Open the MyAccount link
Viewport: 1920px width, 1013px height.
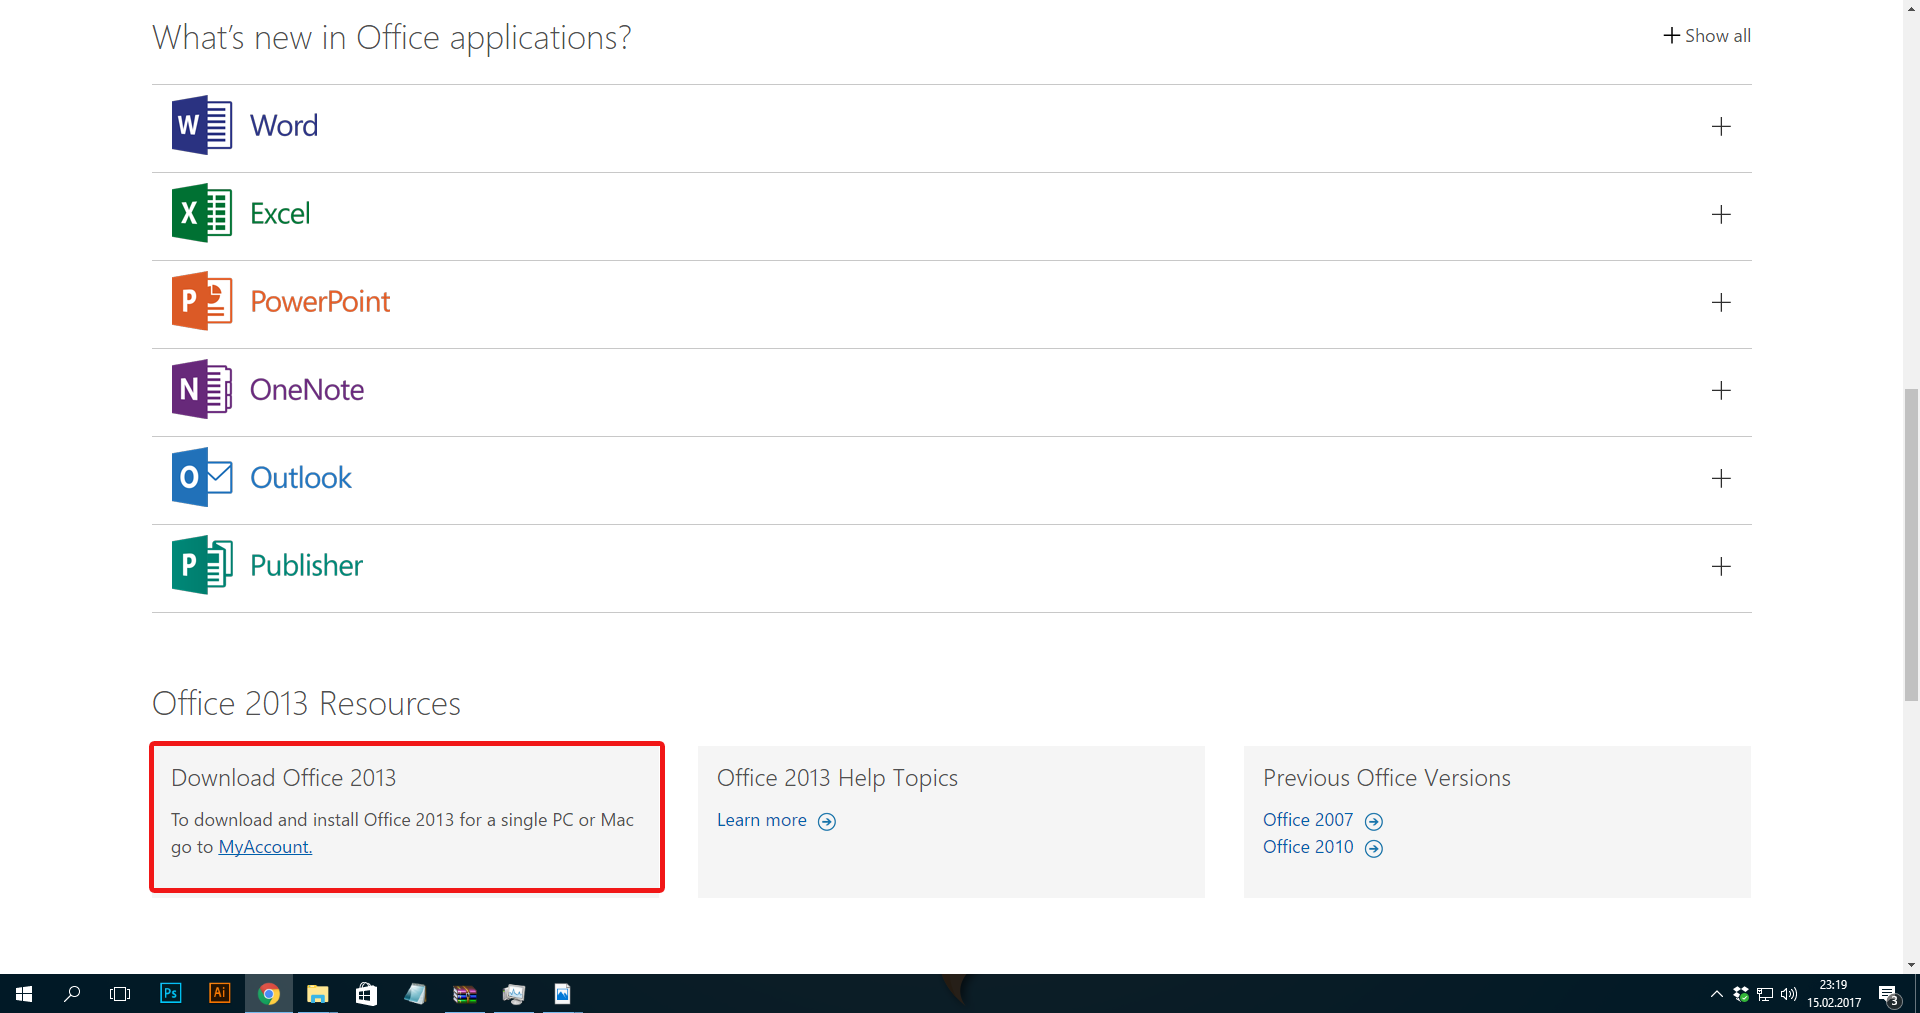click(265, 847)
